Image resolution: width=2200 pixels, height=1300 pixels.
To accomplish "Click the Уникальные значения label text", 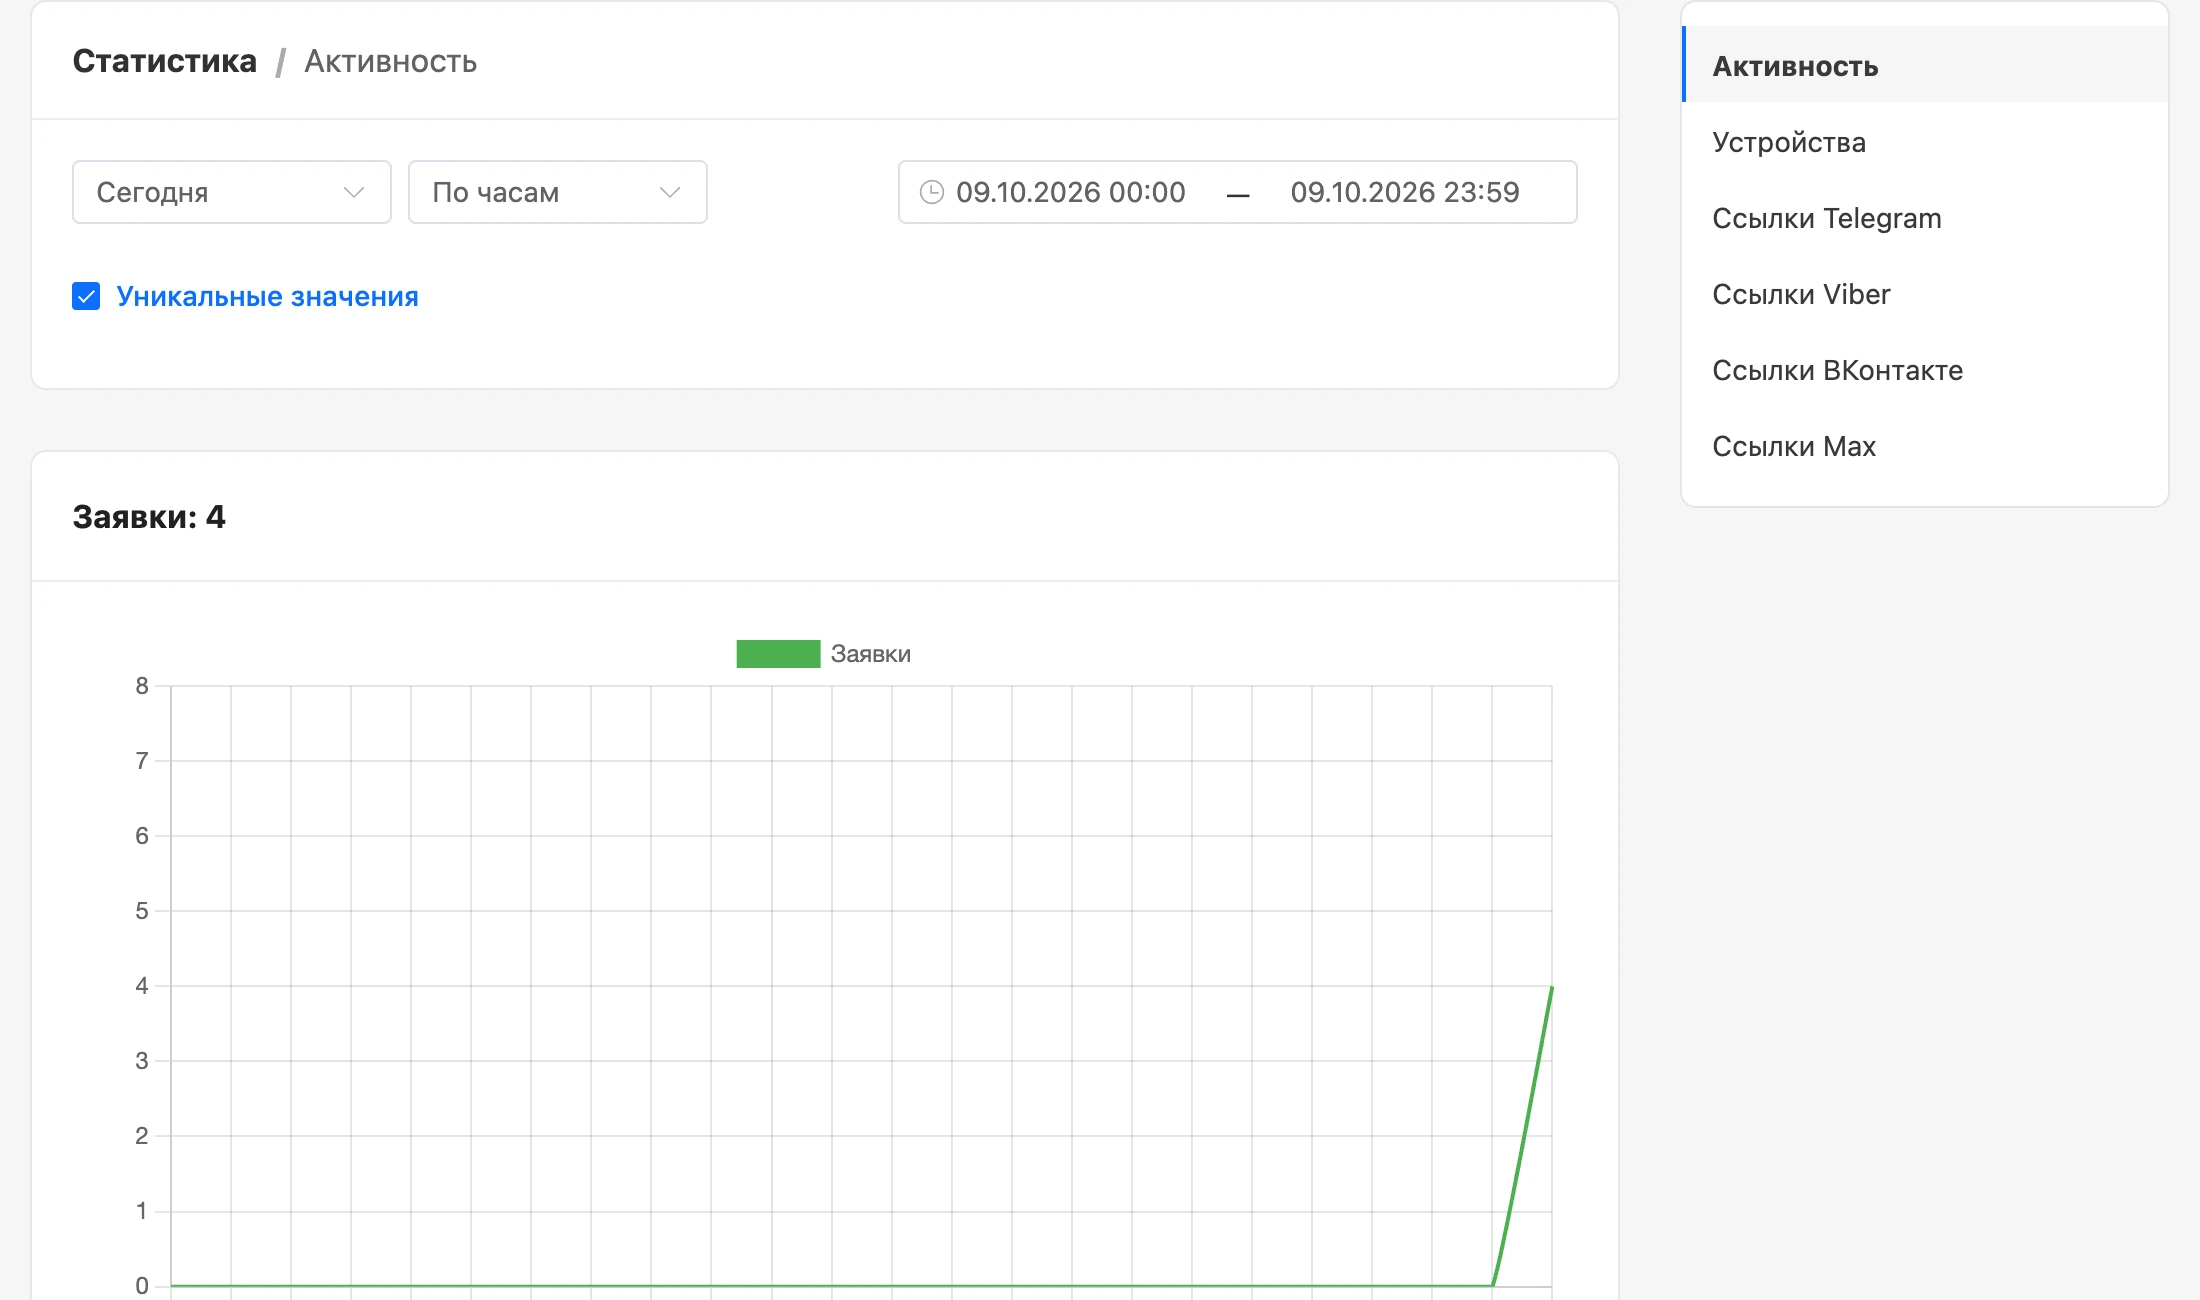I will tap(267, 296).
